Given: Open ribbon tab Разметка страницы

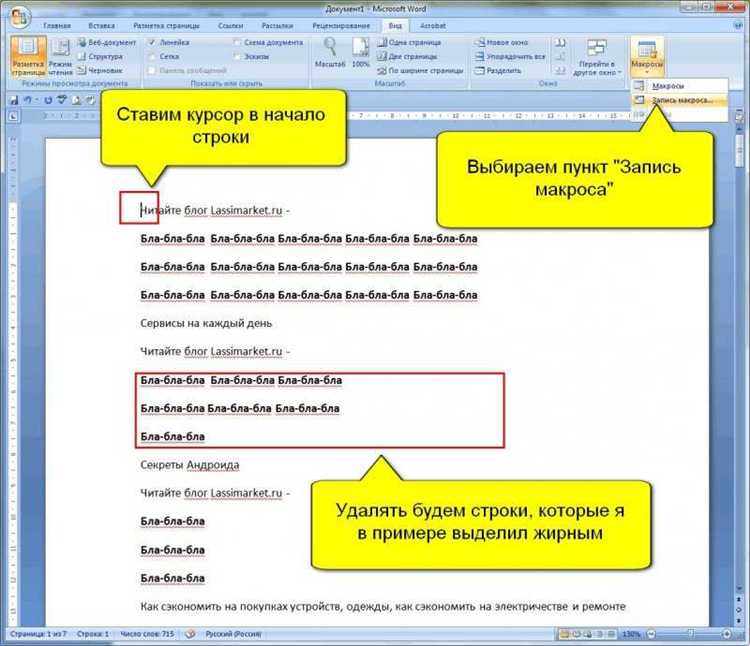Looking at the screenshot, I should (166, 26).
